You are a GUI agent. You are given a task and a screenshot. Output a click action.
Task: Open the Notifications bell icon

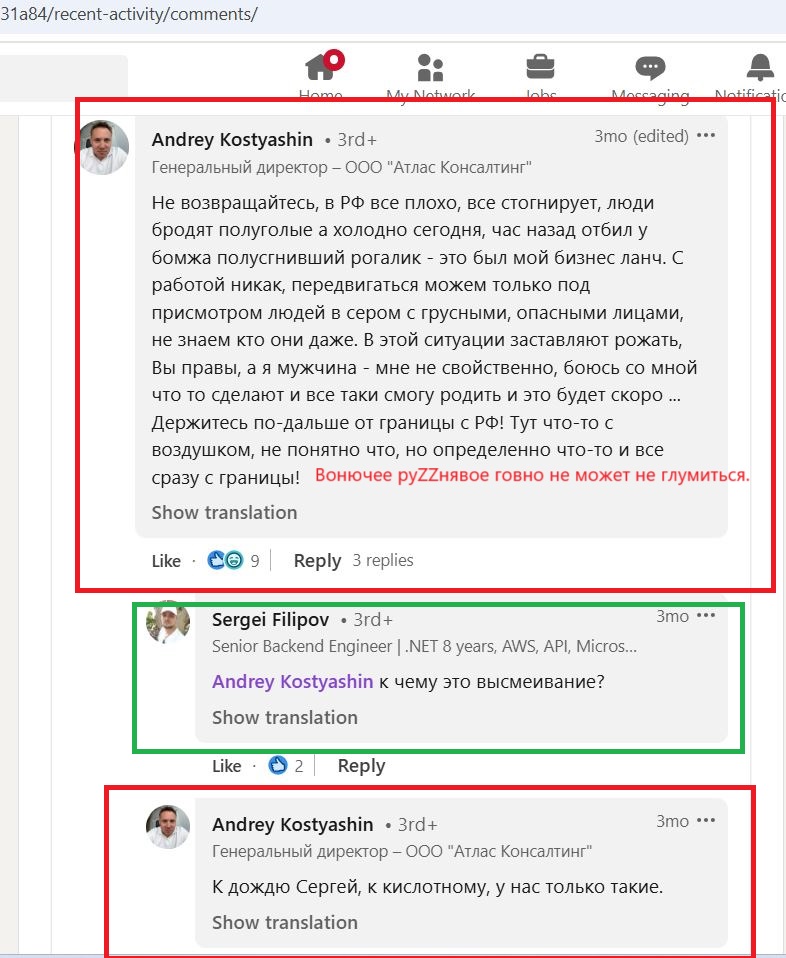click(x=760, y=67)
